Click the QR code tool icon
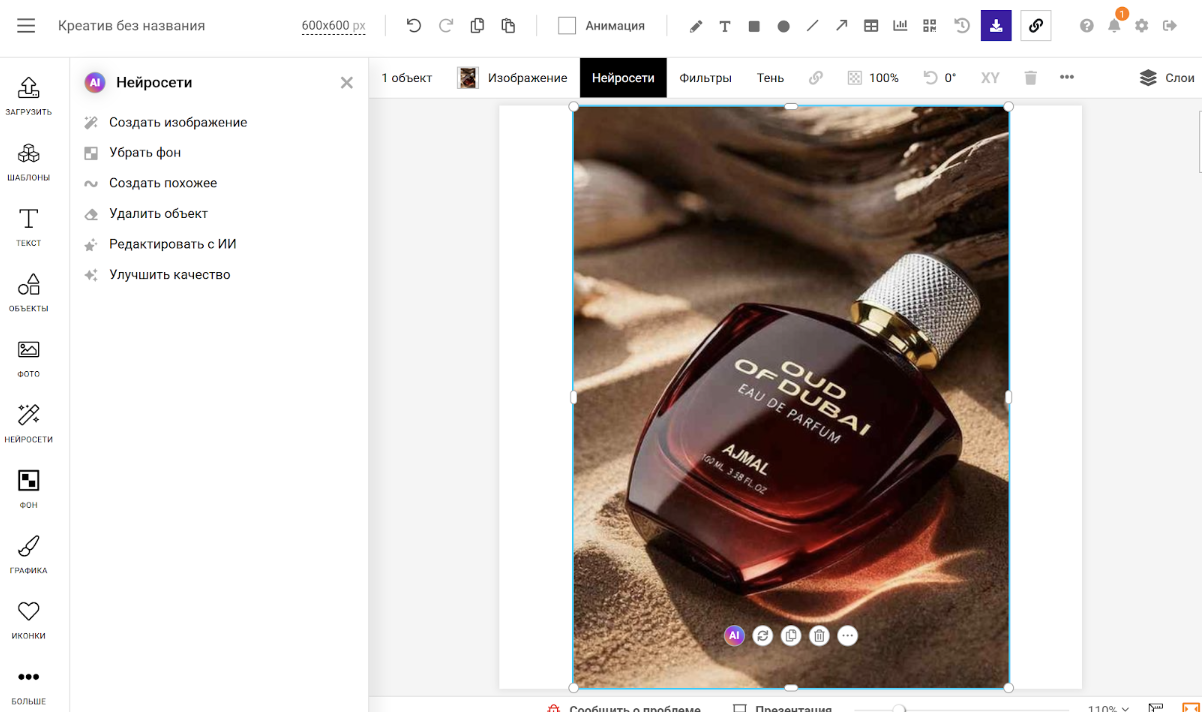Viewport: 1202px width, 712px height. pyautogui.click(x=930, y=26)
